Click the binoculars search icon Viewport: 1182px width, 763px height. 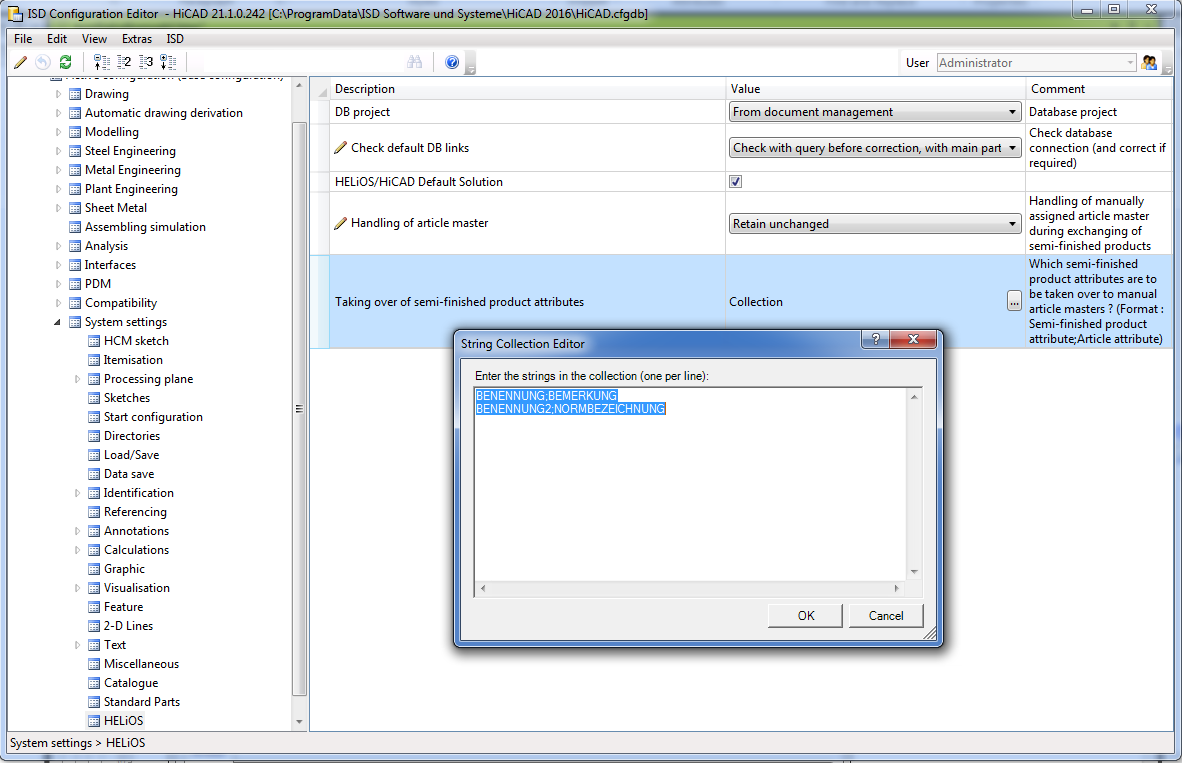pos(415,63)
